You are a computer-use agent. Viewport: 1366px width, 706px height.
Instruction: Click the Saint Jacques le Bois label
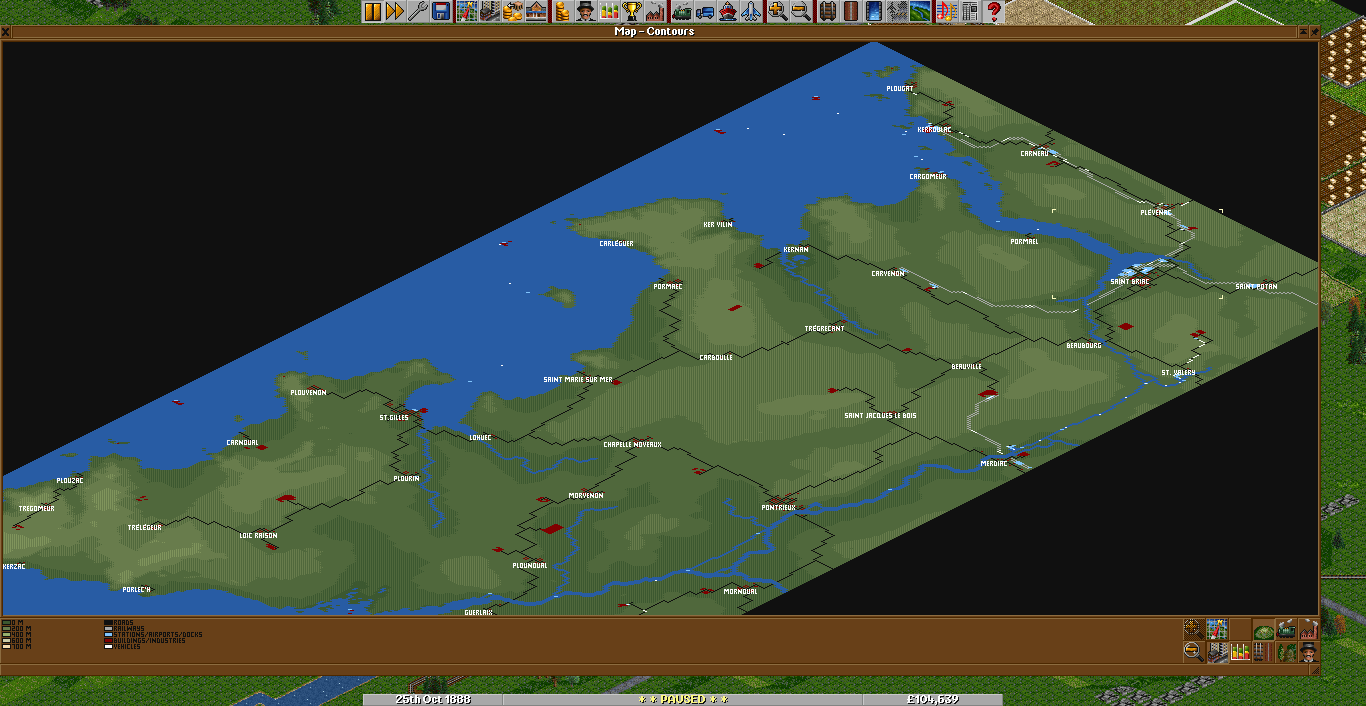(x=880, y=415)
